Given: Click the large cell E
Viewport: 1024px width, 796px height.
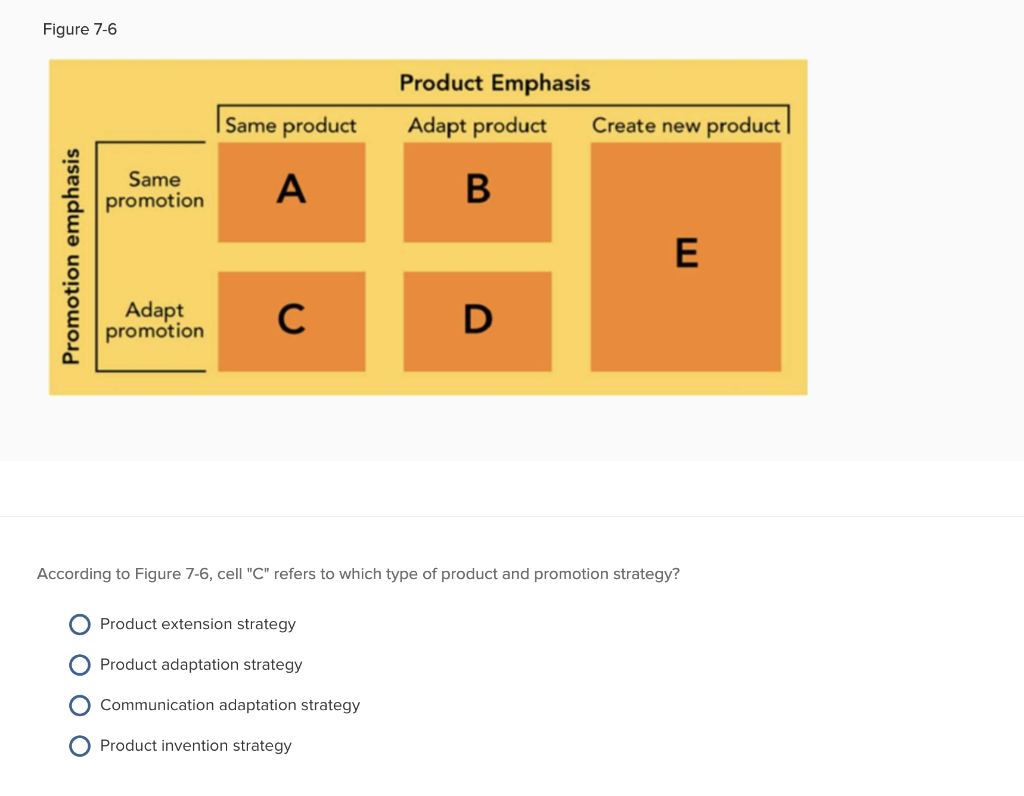Looking at the screenshot, I should point(687,255).
